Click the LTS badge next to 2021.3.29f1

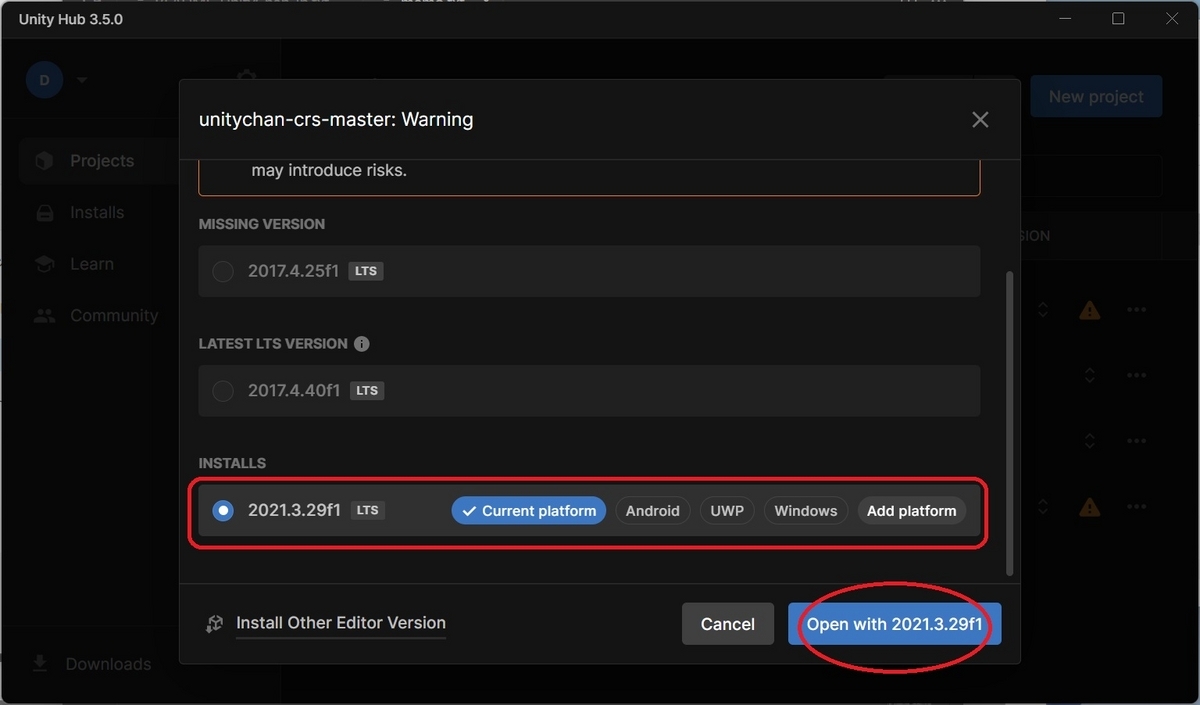[367, 510]
